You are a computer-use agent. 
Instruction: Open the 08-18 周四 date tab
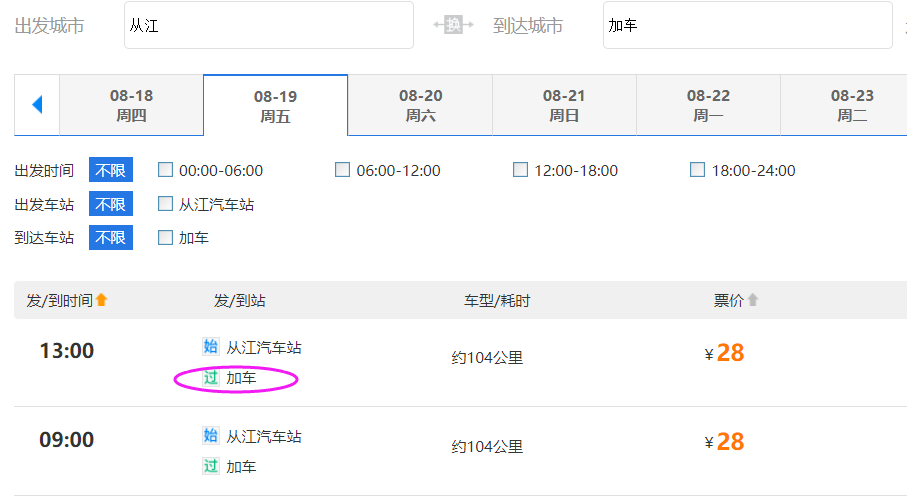coord(131,105)
